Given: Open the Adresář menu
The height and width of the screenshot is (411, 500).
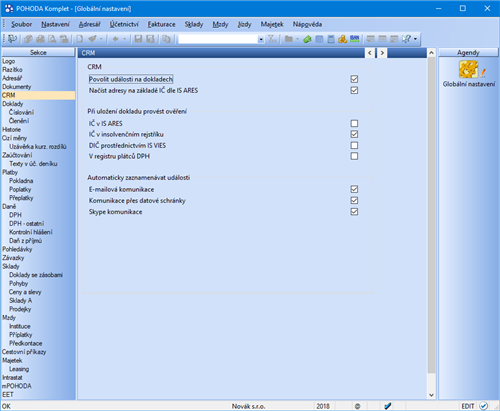Looking at the screenshot, I should point(89,24).
